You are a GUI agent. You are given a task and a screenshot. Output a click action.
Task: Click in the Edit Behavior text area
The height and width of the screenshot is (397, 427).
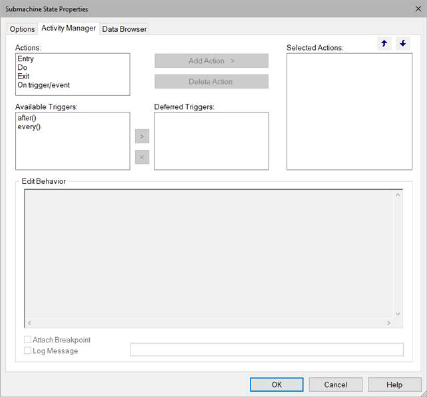[213, 258]
